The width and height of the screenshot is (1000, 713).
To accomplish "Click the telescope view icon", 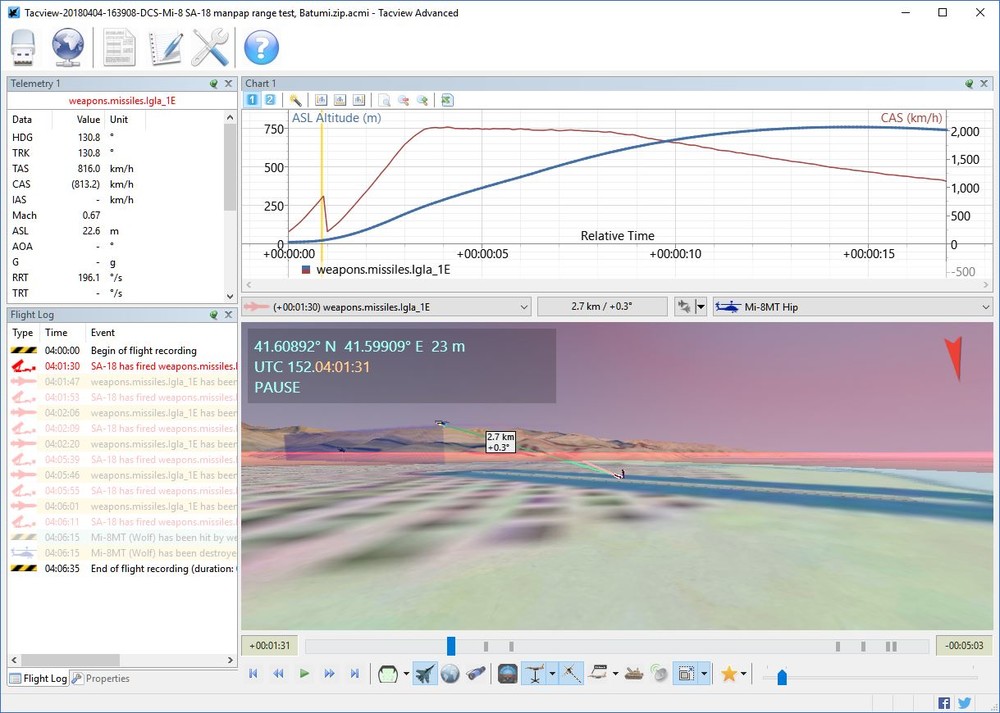I will [x=477, y=674].
